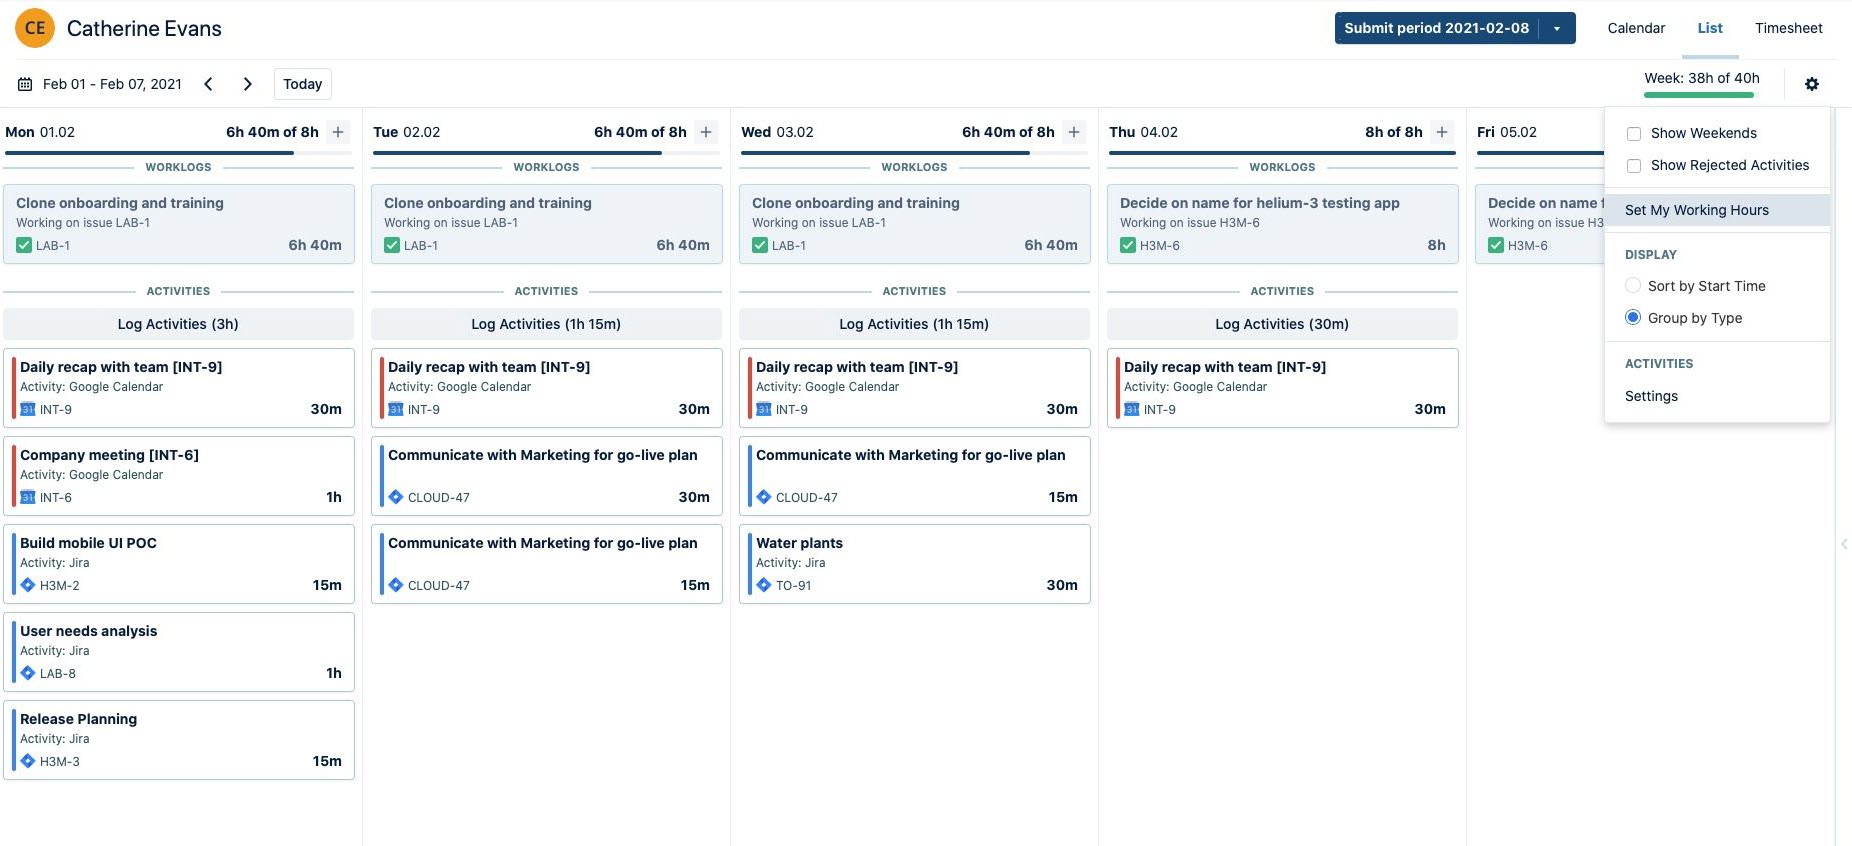Click the calendar date range icon
Viewport: 1852px width, 846px height.
pos(25,84)
